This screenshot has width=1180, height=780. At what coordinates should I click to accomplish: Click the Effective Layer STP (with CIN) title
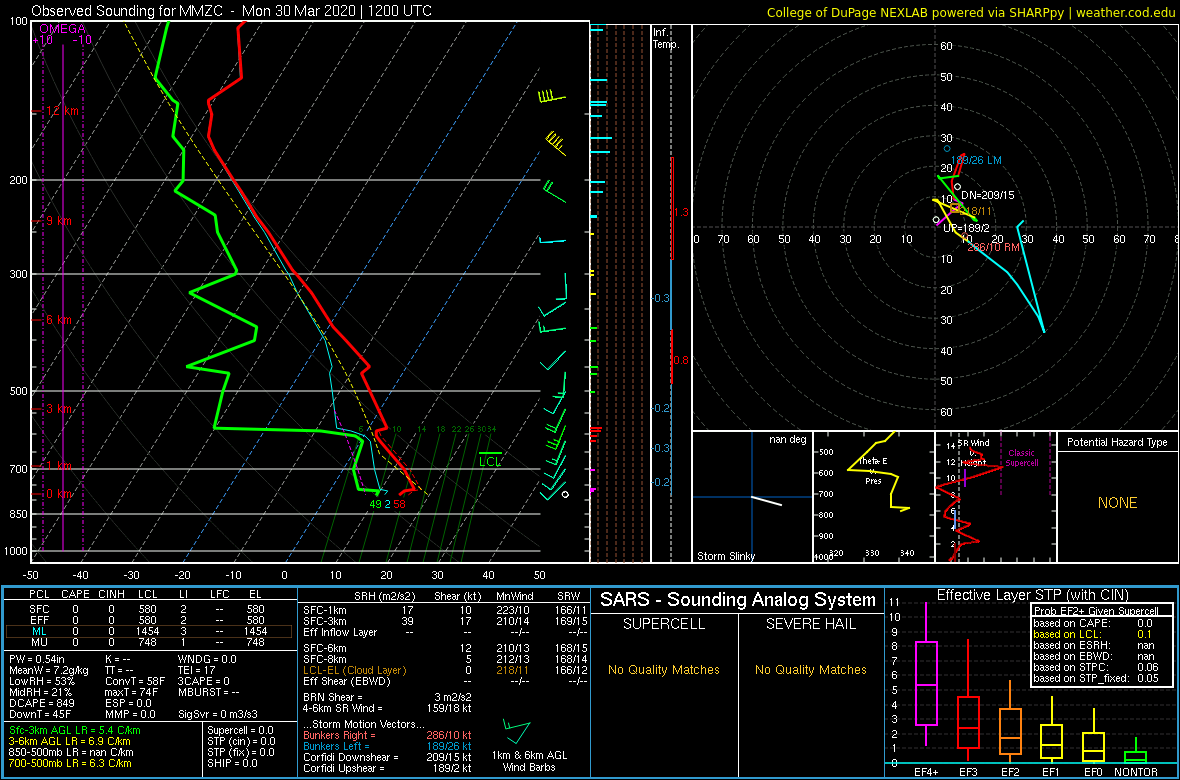pos(1030,596)
